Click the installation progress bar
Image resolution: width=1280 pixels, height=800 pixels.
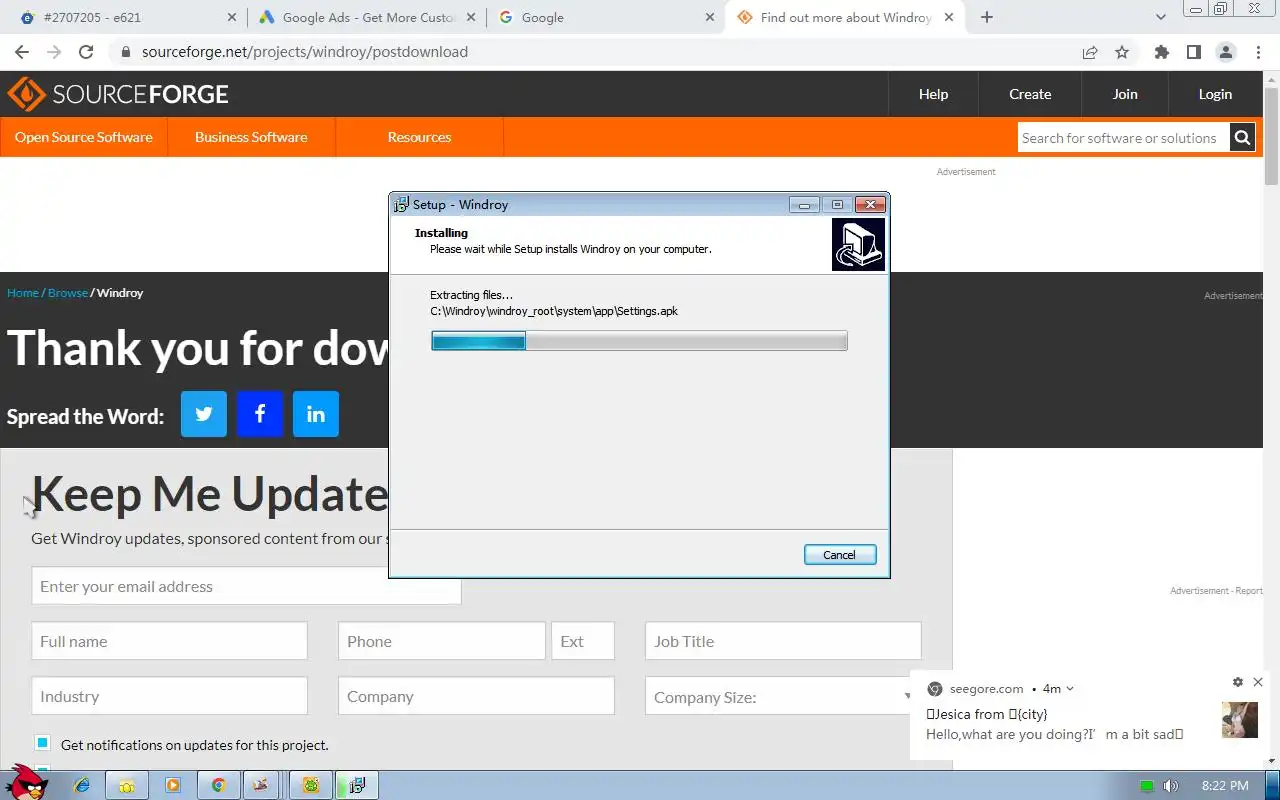tap(639, 341)
